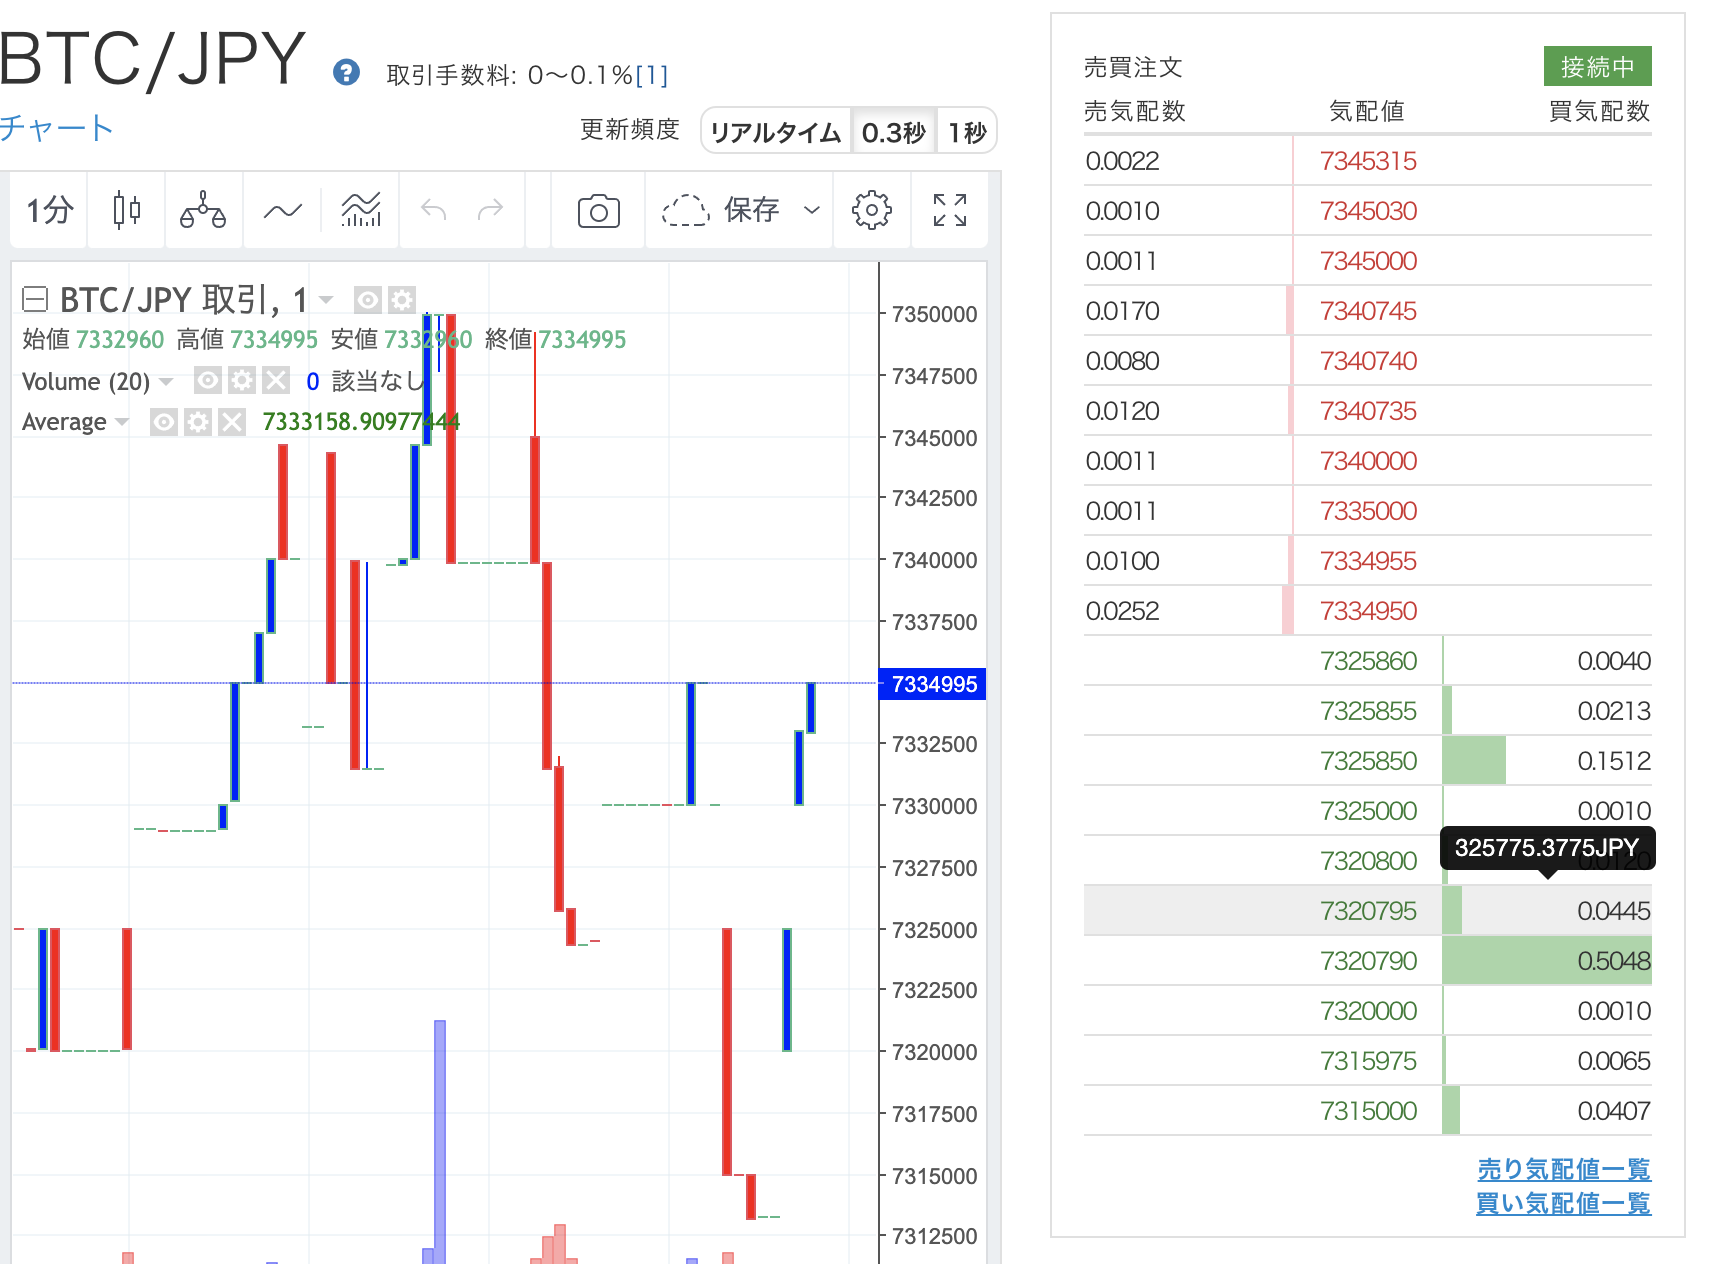This screenshot has height=1264, width=1715.
Task: Click the blue help question mark icon
Action: 345,74
